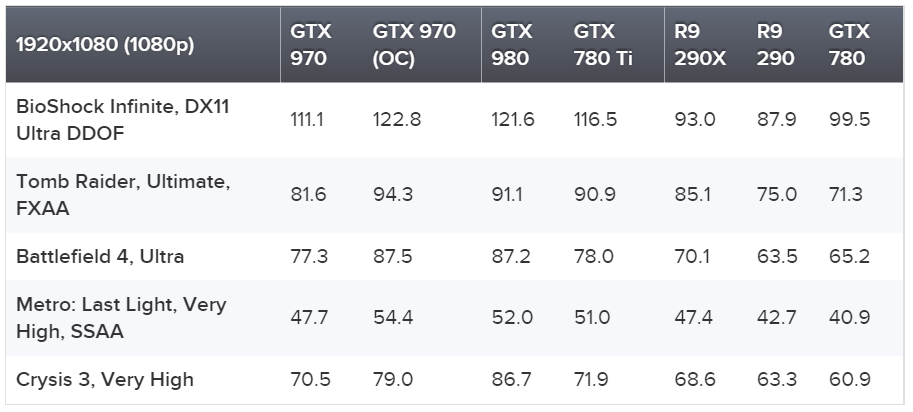Select the GTX 780 Ti header

603,44
